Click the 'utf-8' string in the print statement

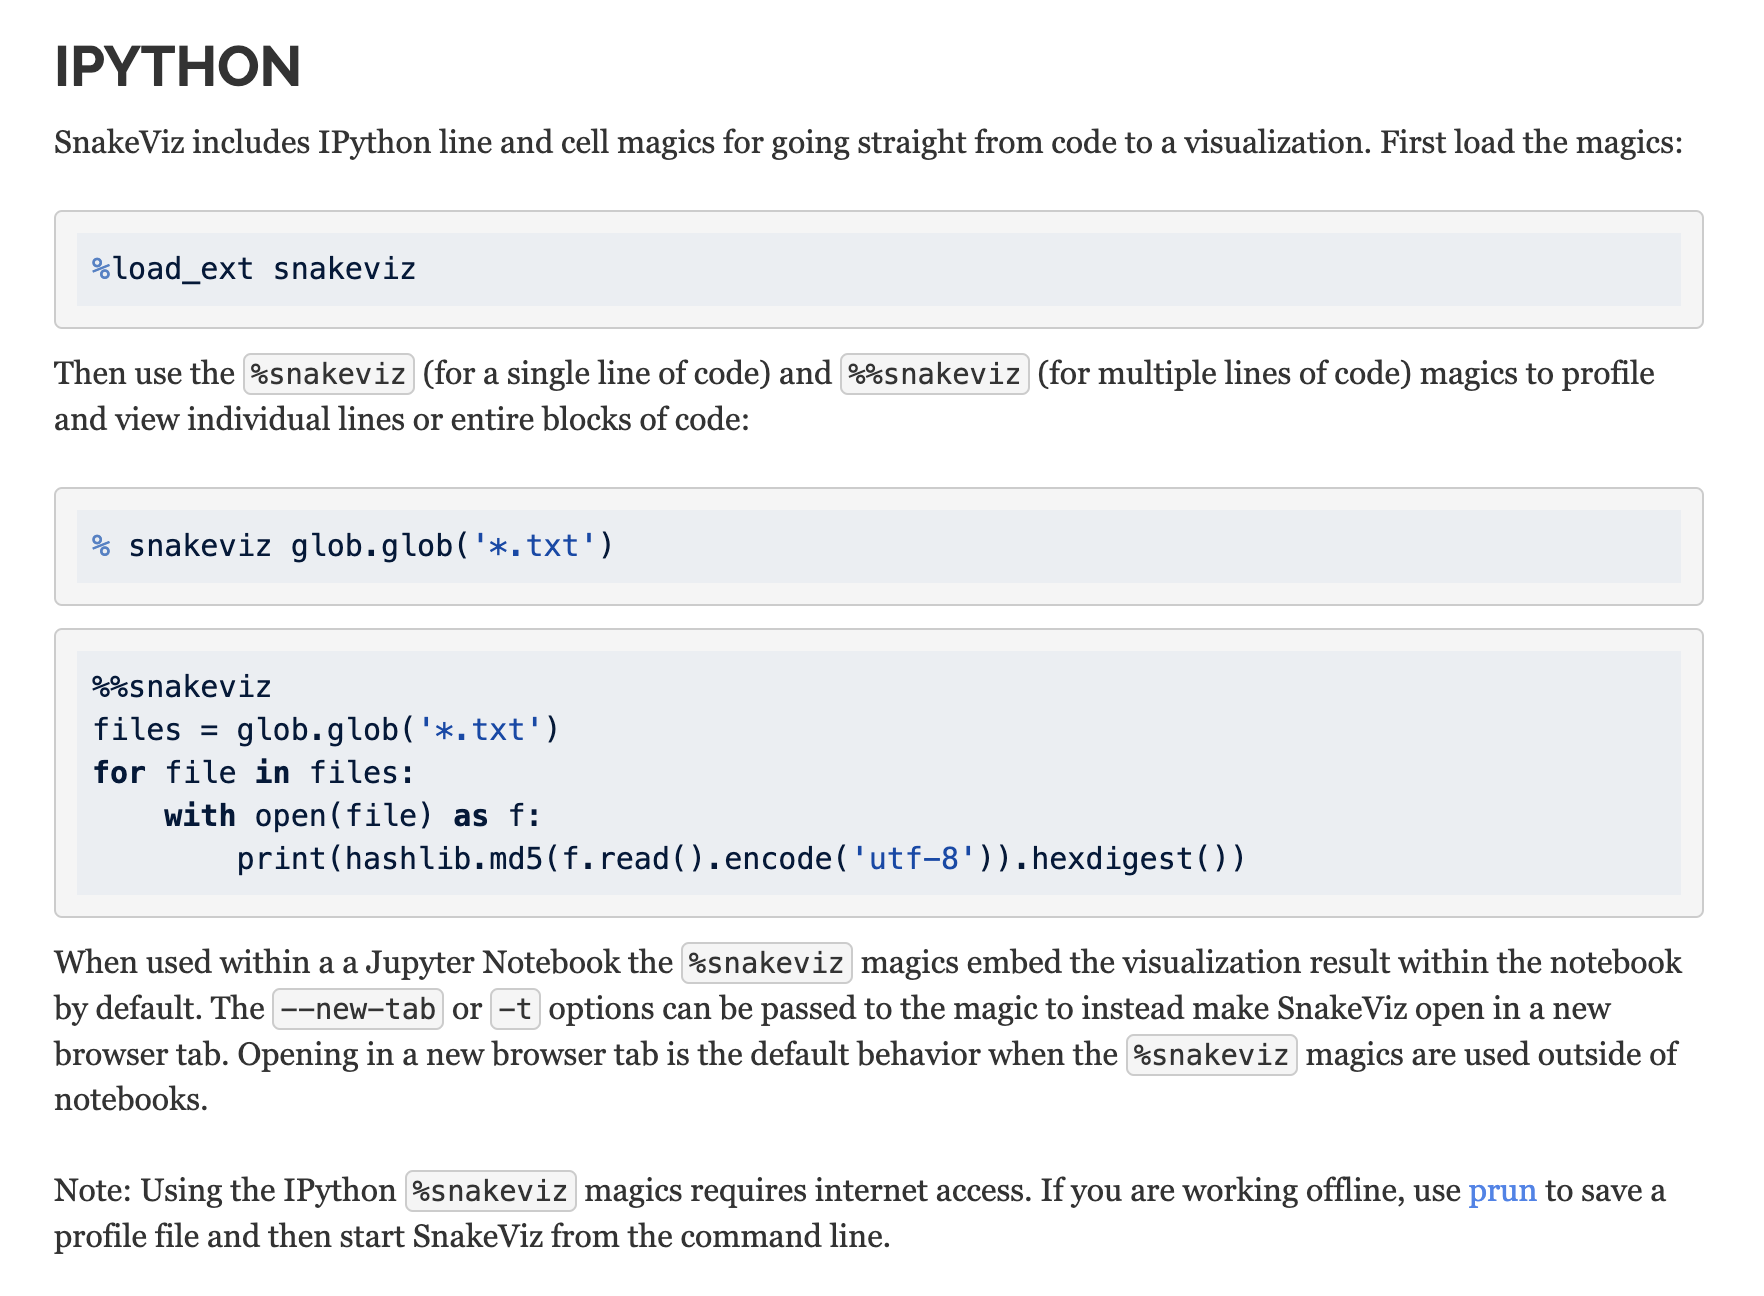click(x=914, y=859)
